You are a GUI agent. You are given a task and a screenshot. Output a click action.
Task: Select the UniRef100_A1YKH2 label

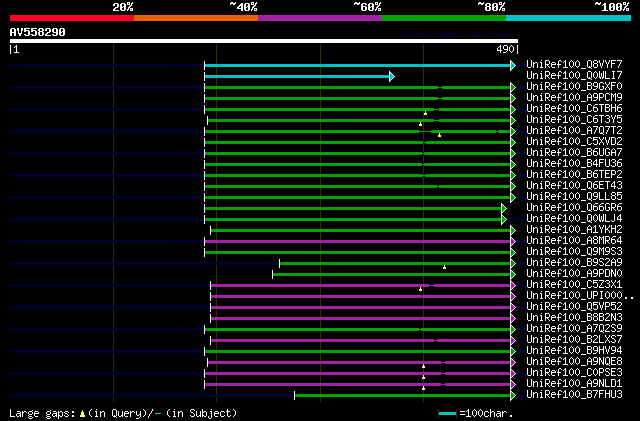[x=574, y=229]
